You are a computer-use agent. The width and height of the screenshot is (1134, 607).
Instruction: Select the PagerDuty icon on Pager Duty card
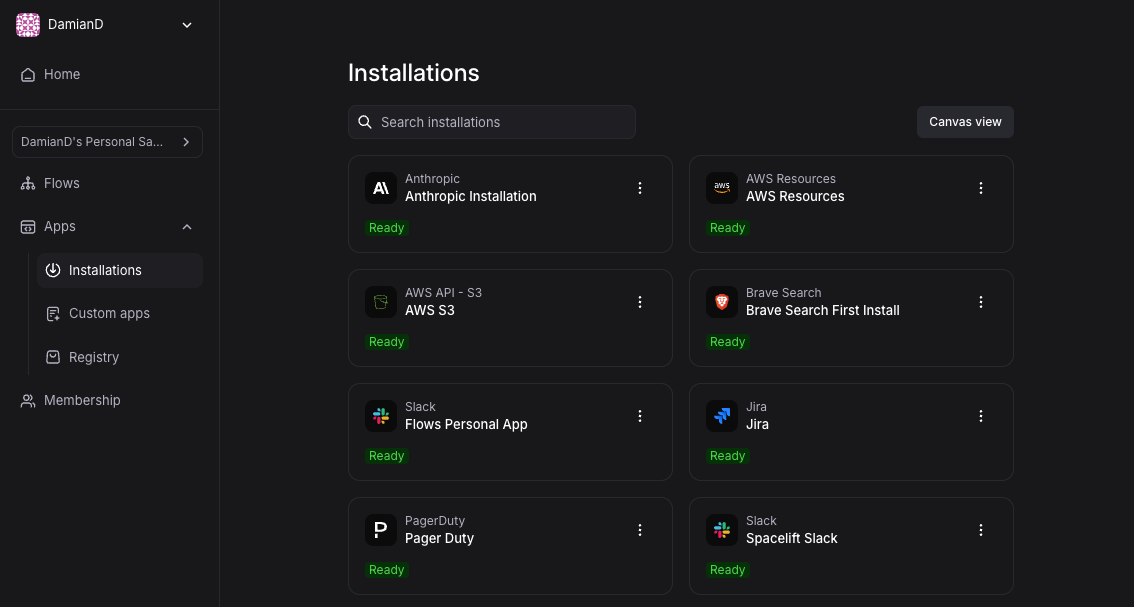tap(381, 530)
